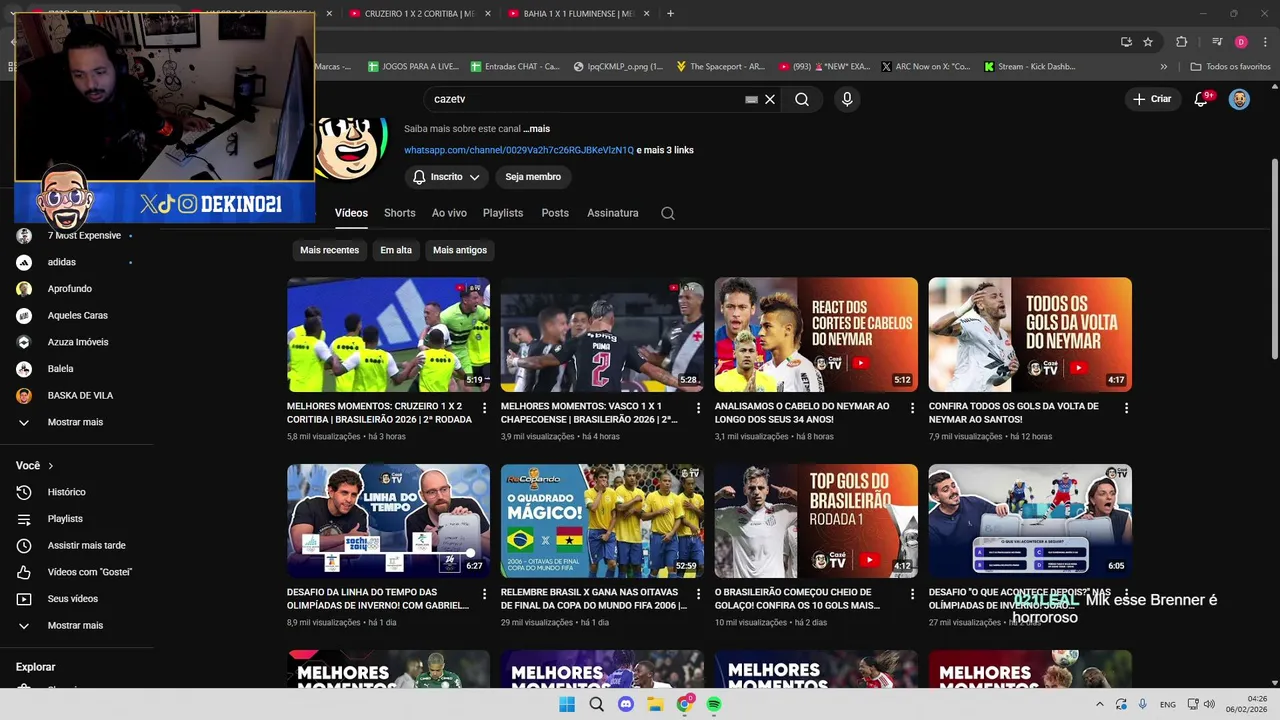Start voice search with the microphone

pos(847,99)
